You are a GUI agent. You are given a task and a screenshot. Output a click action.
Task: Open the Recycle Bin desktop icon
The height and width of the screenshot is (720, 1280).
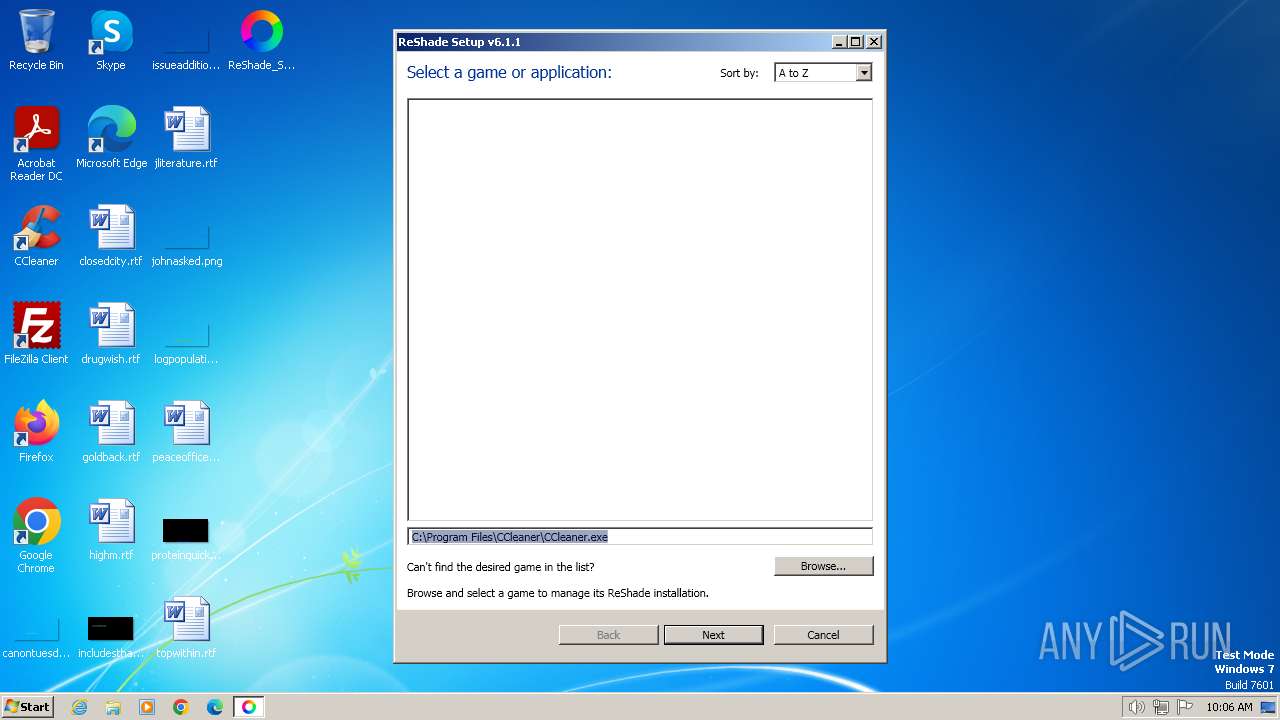pyautogui.click(x=36, y=40)
